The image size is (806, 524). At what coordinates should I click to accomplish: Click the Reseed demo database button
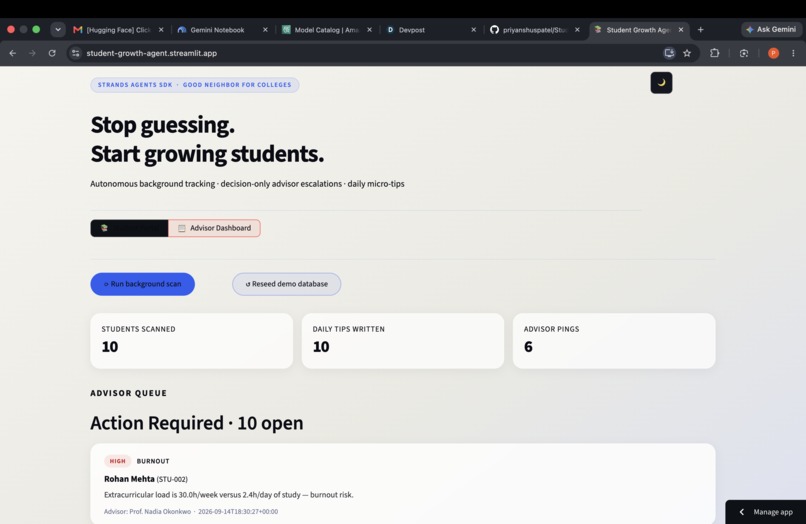(x=286, y=284)
